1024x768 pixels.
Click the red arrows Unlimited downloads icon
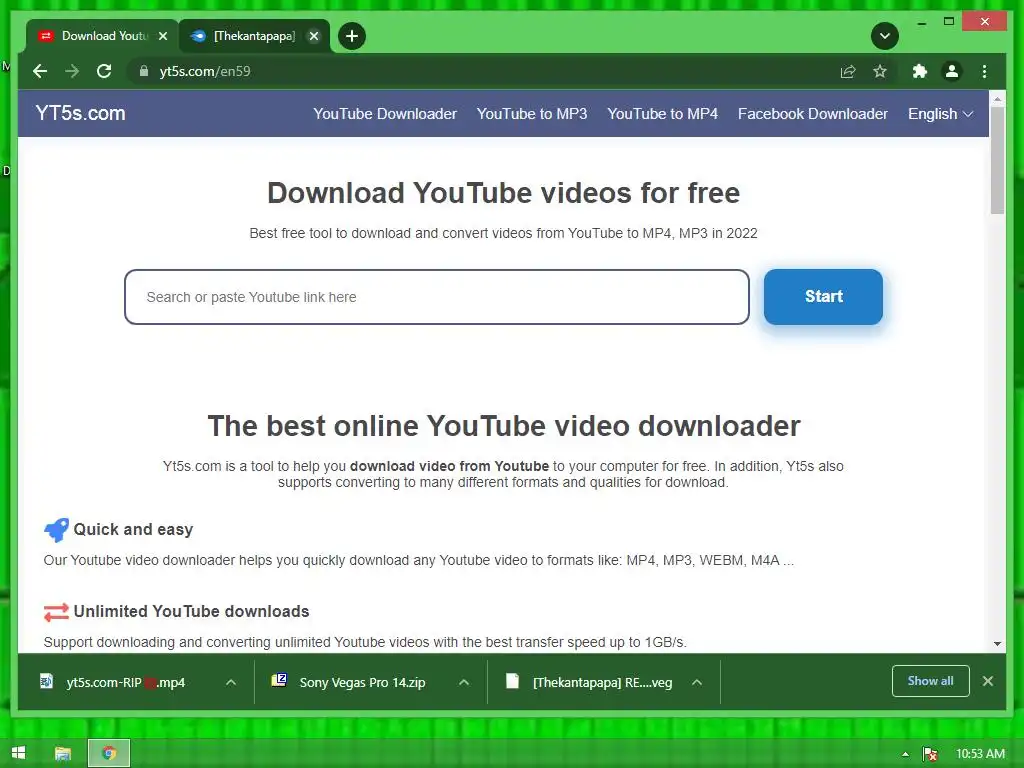(x=56, y=612)
